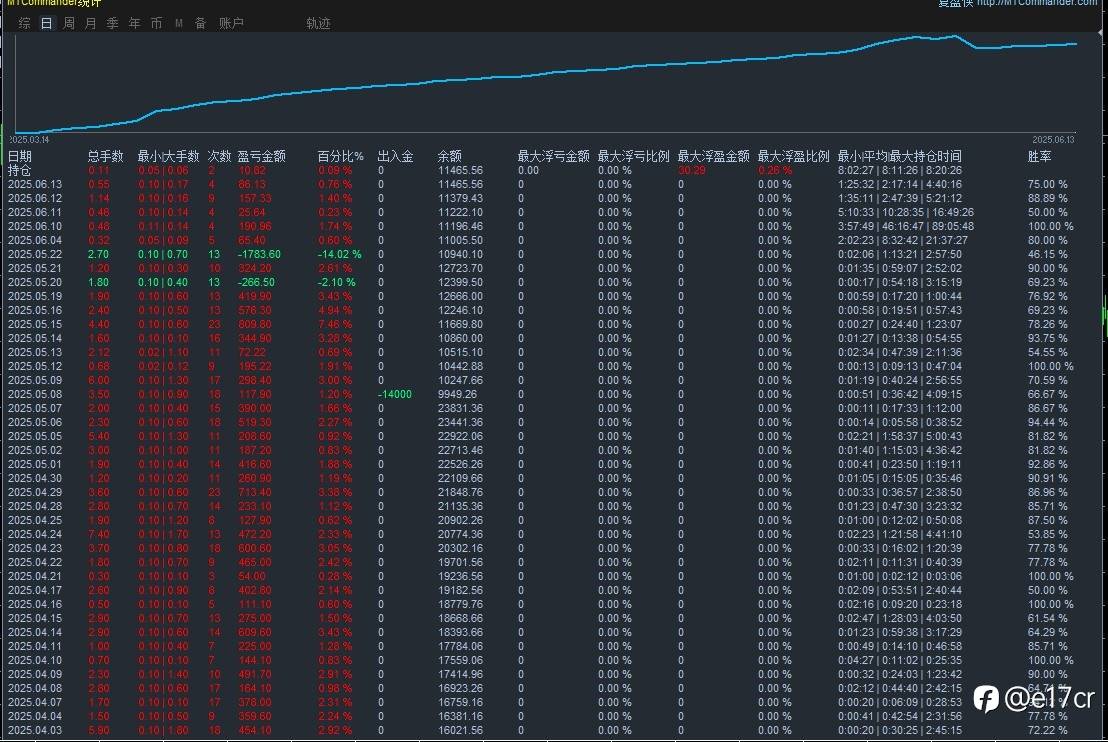Open the 备 tab
The width and height of the screenshot is (1108, 742).
(200, 23)
